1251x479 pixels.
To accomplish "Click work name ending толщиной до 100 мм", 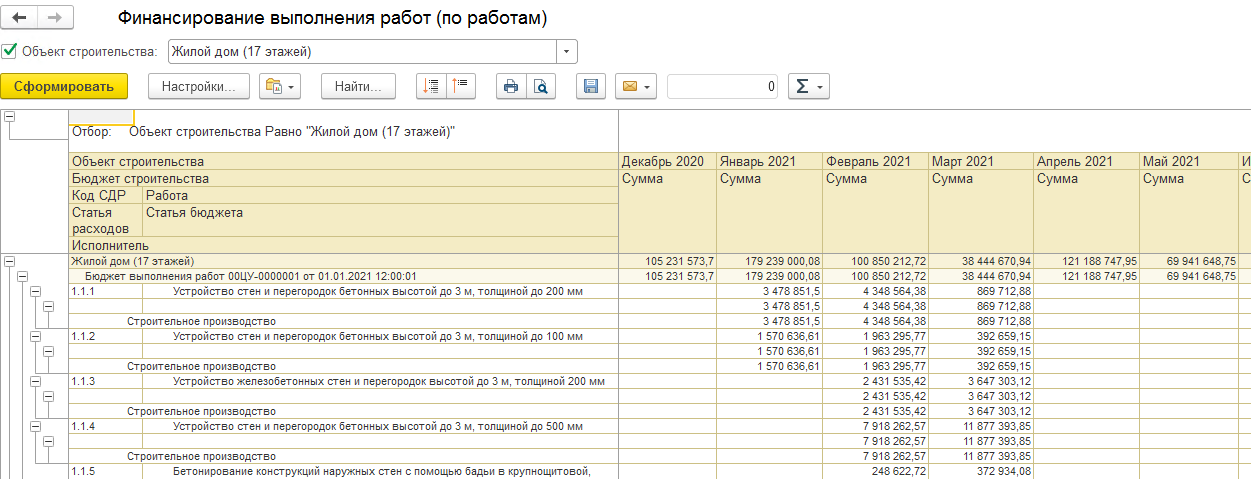I will [378, 336].
